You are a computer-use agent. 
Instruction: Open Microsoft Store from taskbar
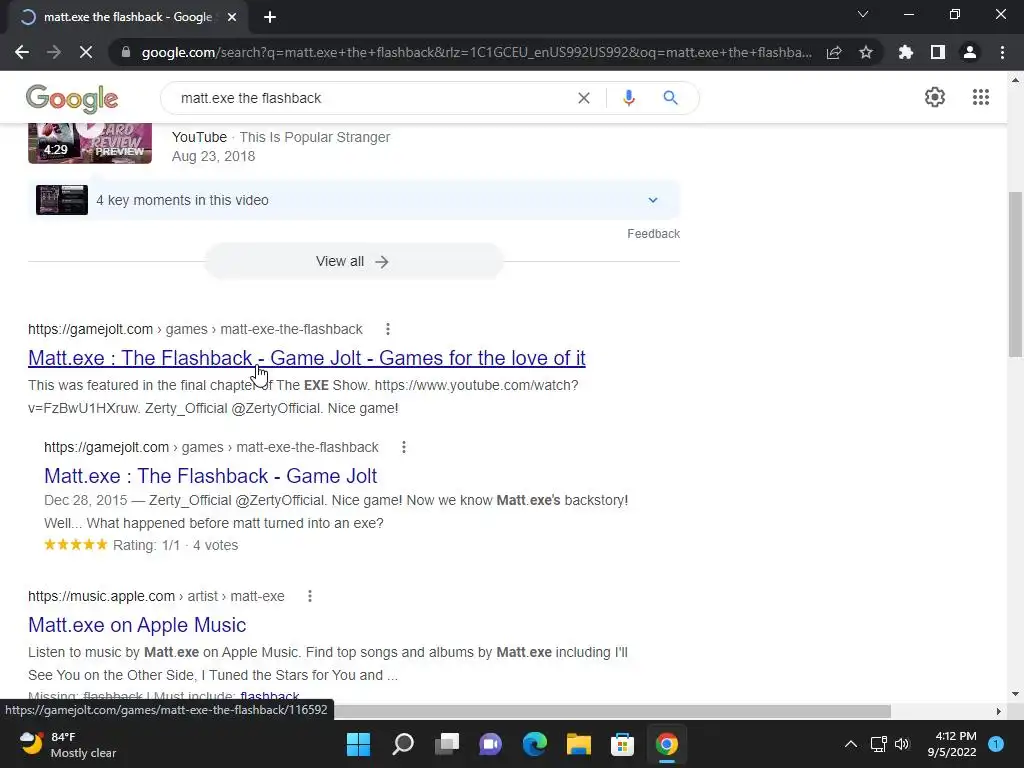click(x=622, y=744)
